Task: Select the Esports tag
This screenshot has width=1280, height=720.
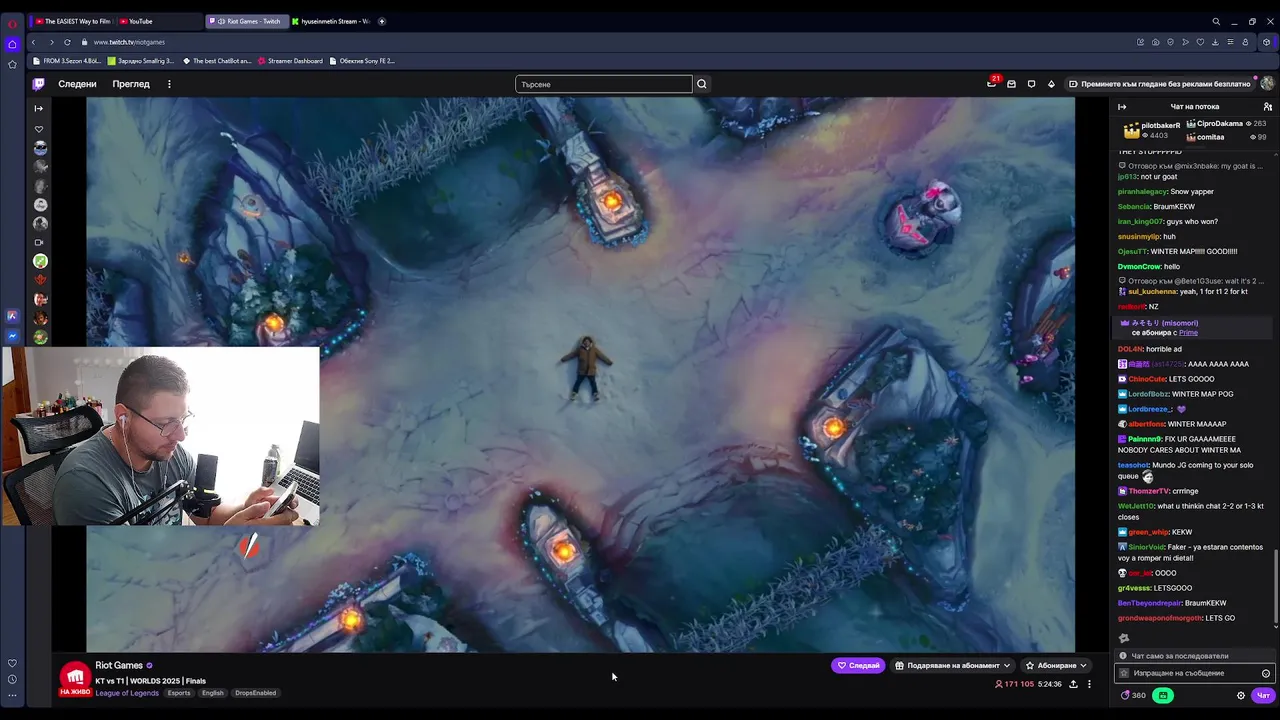Action: [x=179, y=693]
